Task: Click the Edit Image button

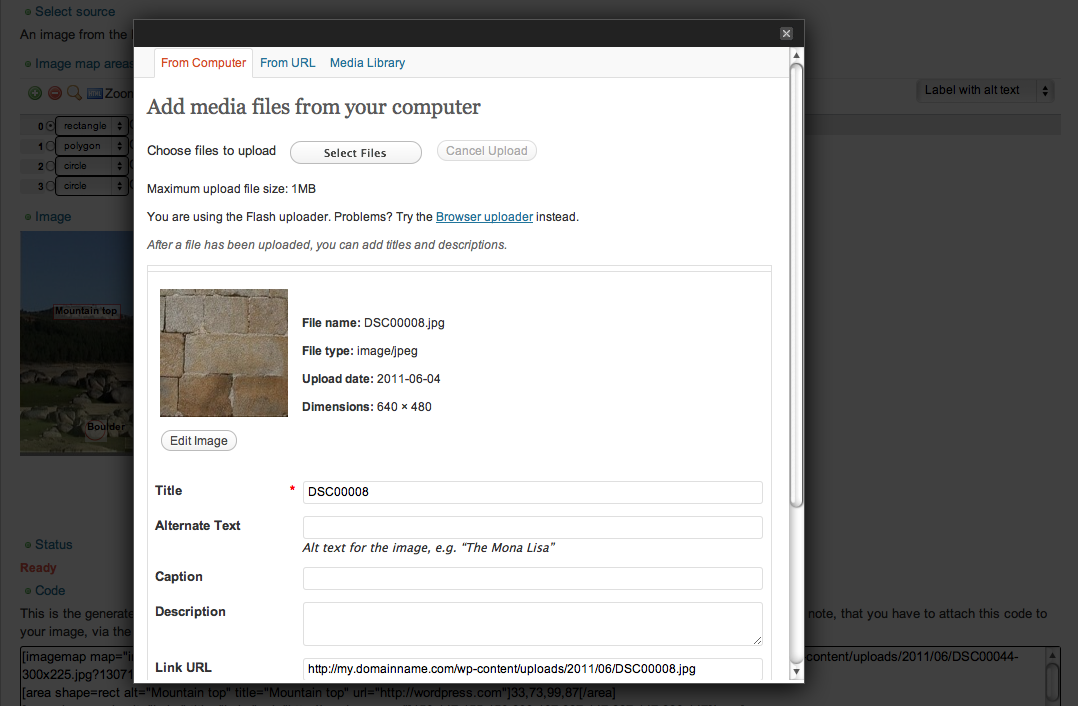Action: point(199,441)
